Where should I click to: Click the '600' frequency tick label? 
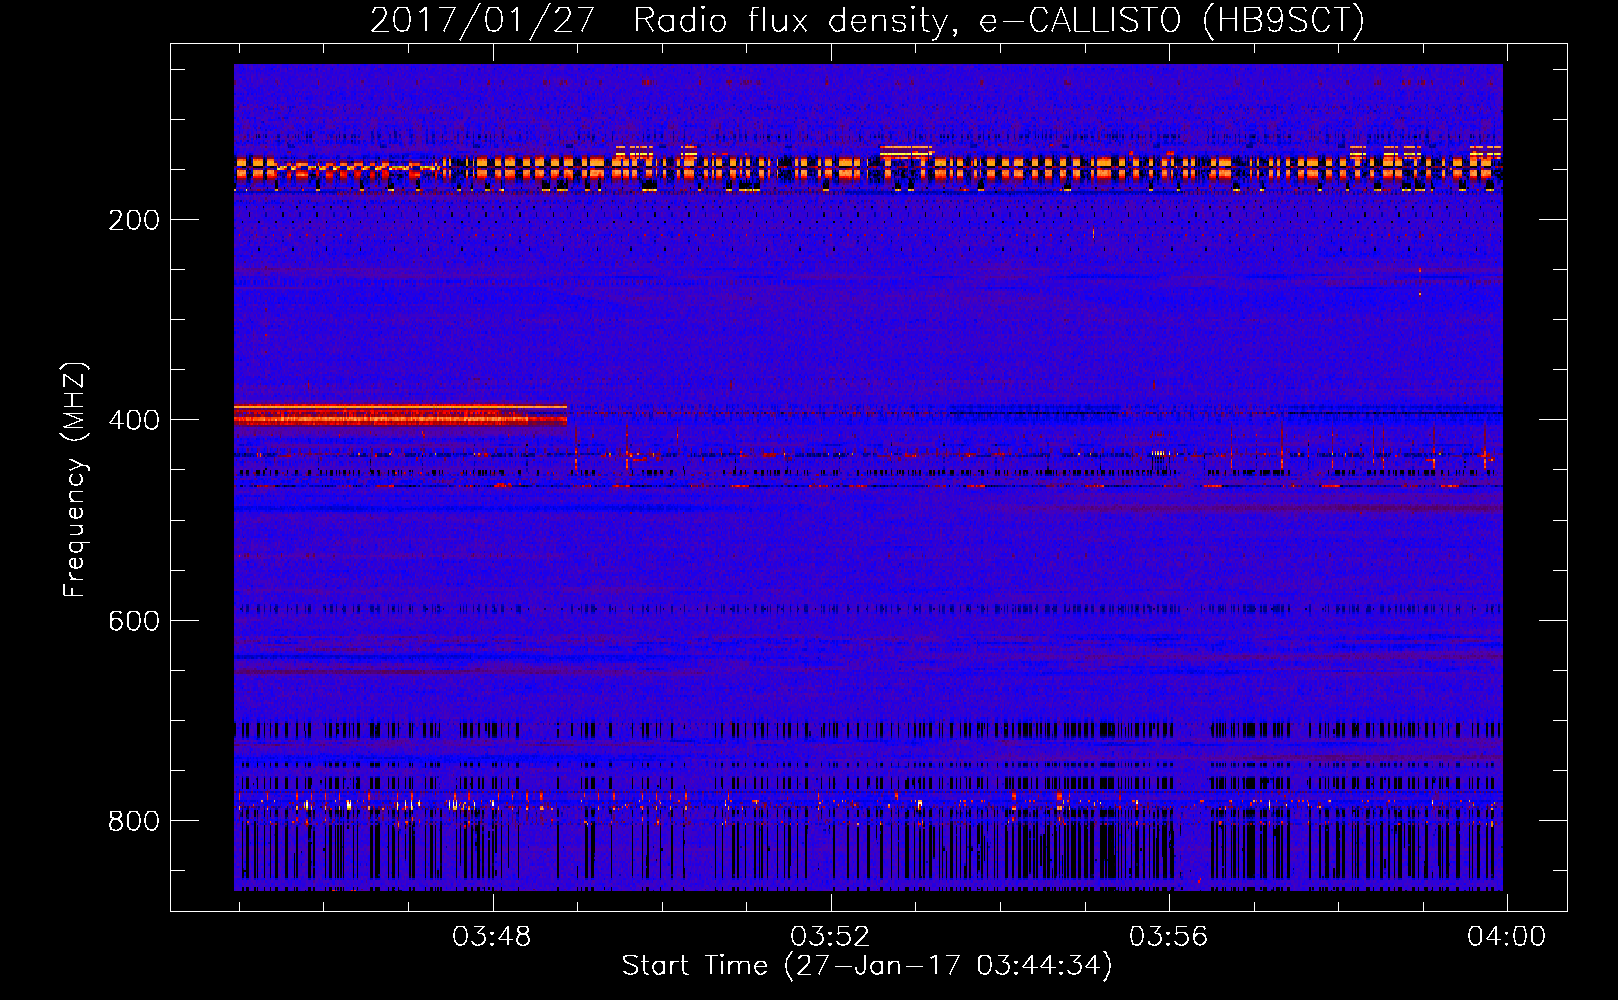pyautogui.click(x=134, y=621)
